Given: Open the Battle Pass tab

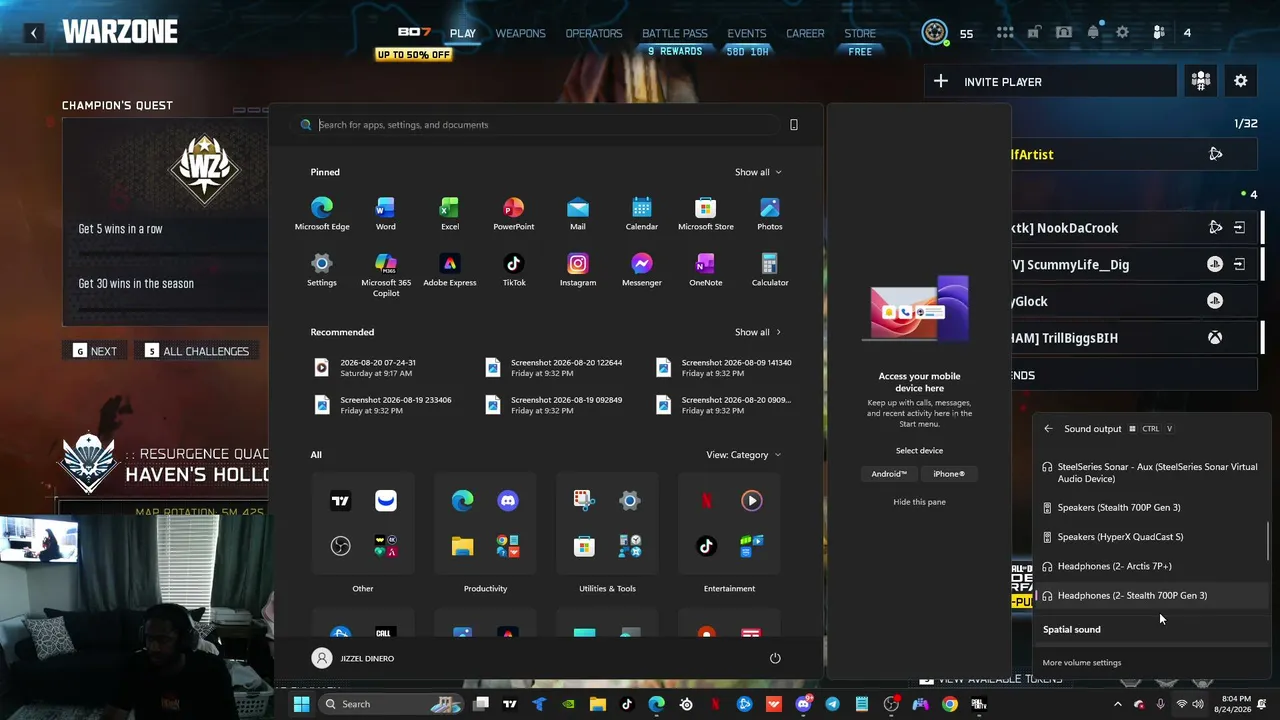Looking at the screenshot, I should [x=675, y=33].
